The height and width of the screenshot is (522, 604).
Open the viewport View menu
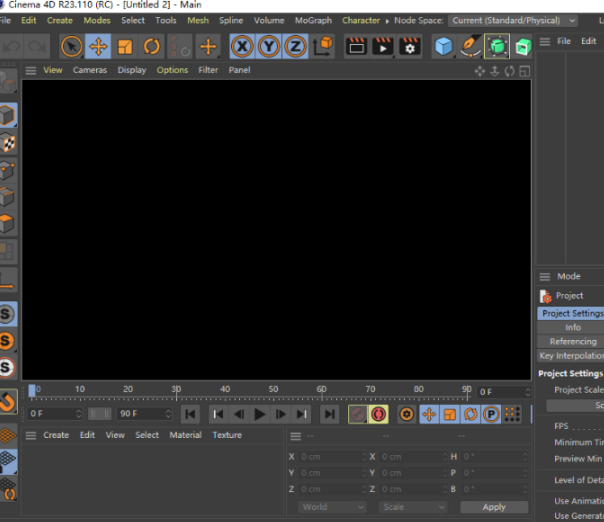(53, 70)
